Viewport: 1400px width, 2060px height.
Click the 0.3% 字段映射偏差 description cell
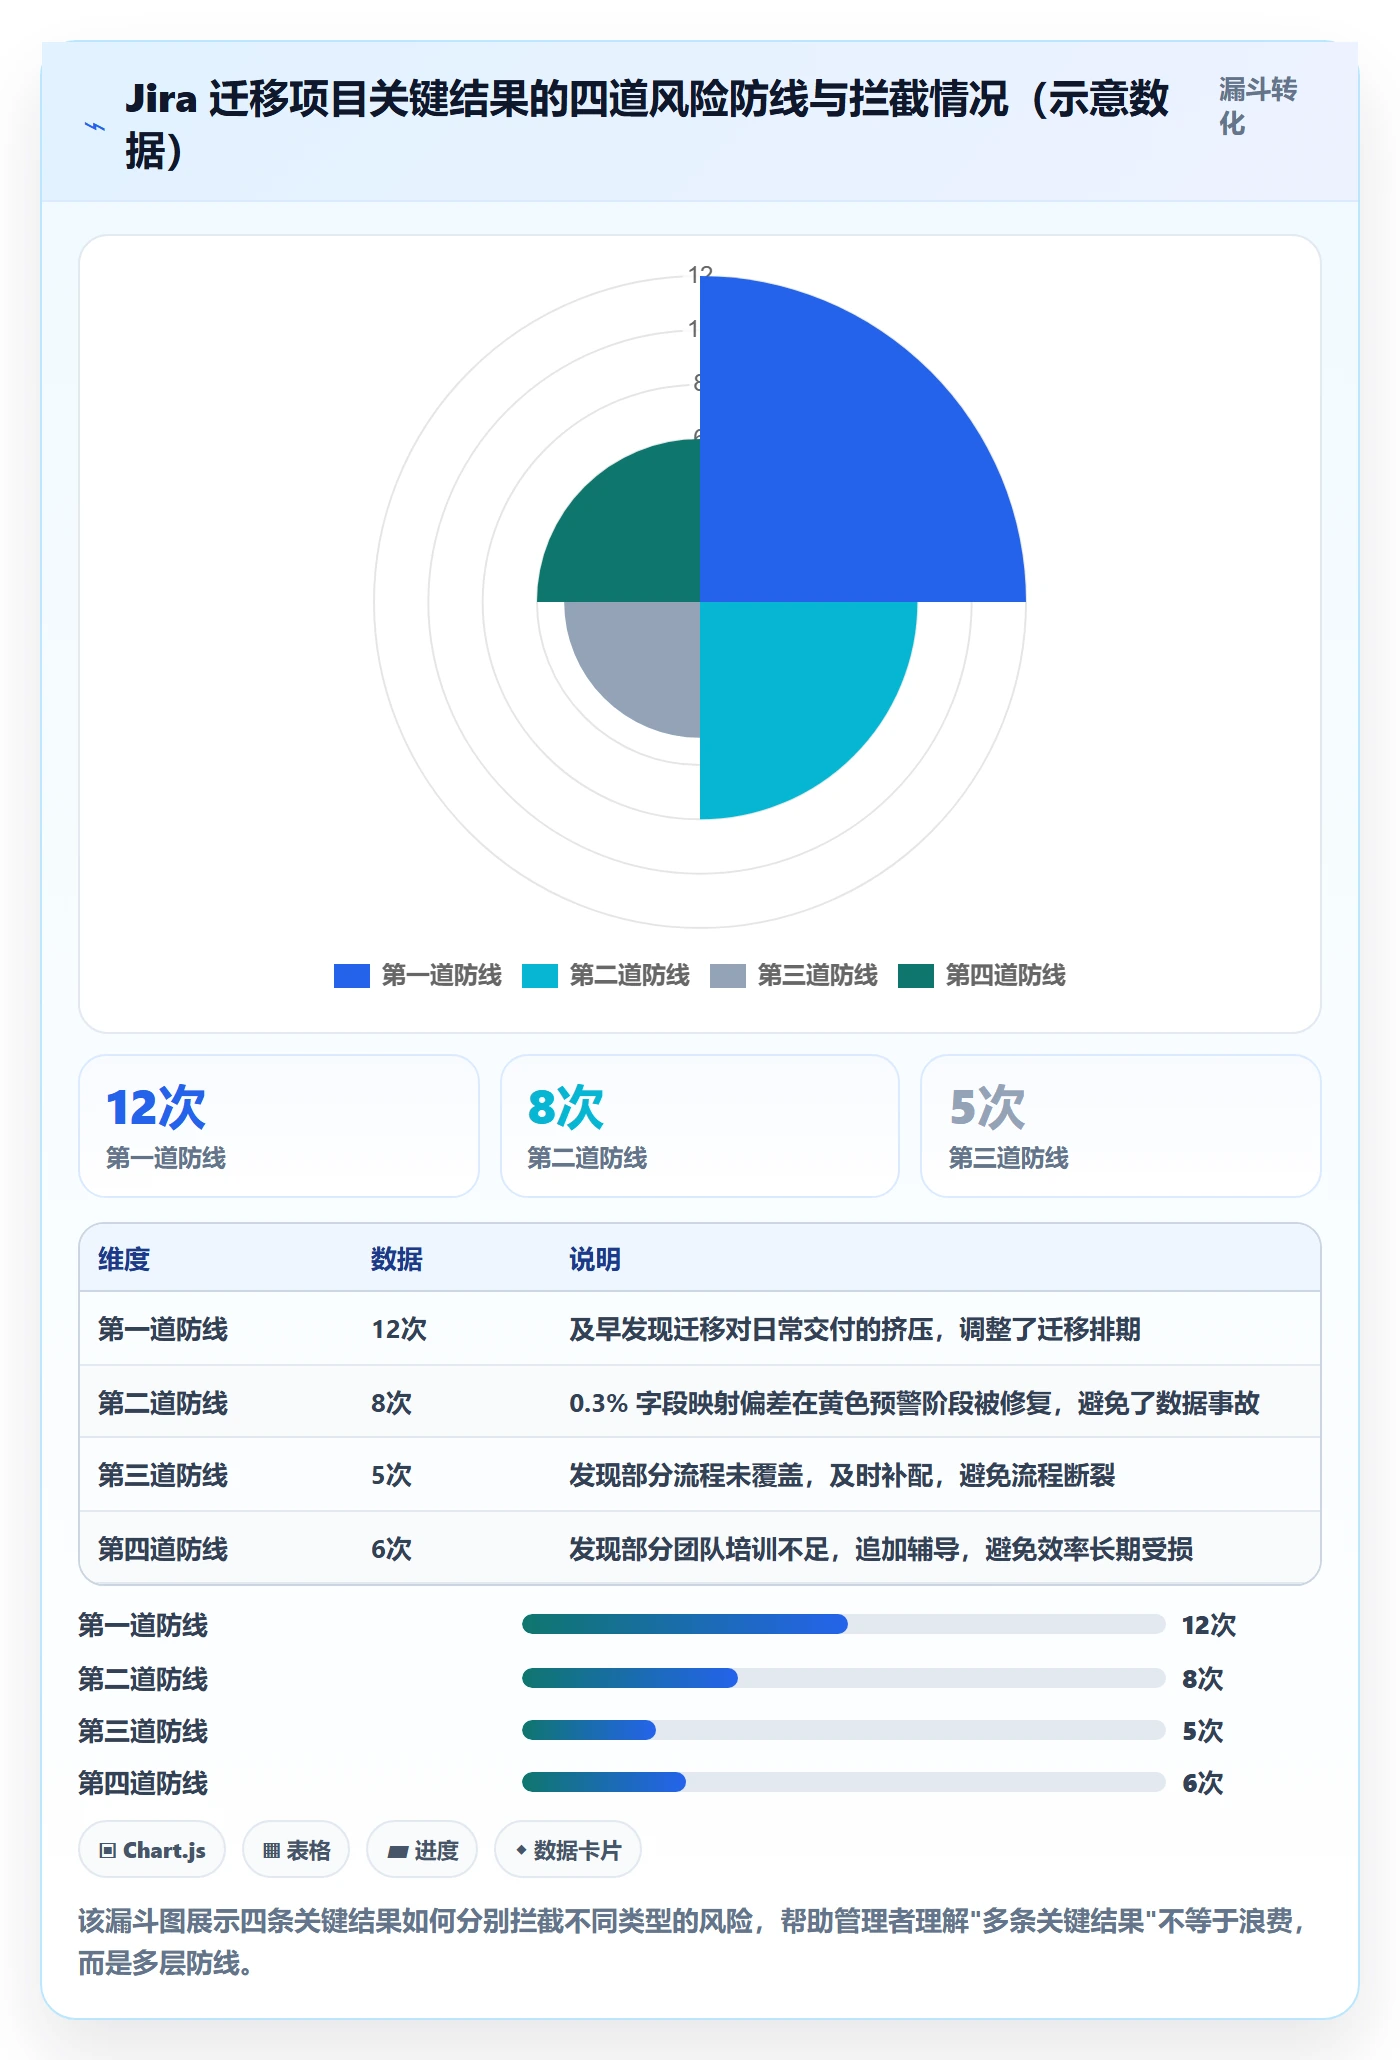click(x=914, y=1403)
